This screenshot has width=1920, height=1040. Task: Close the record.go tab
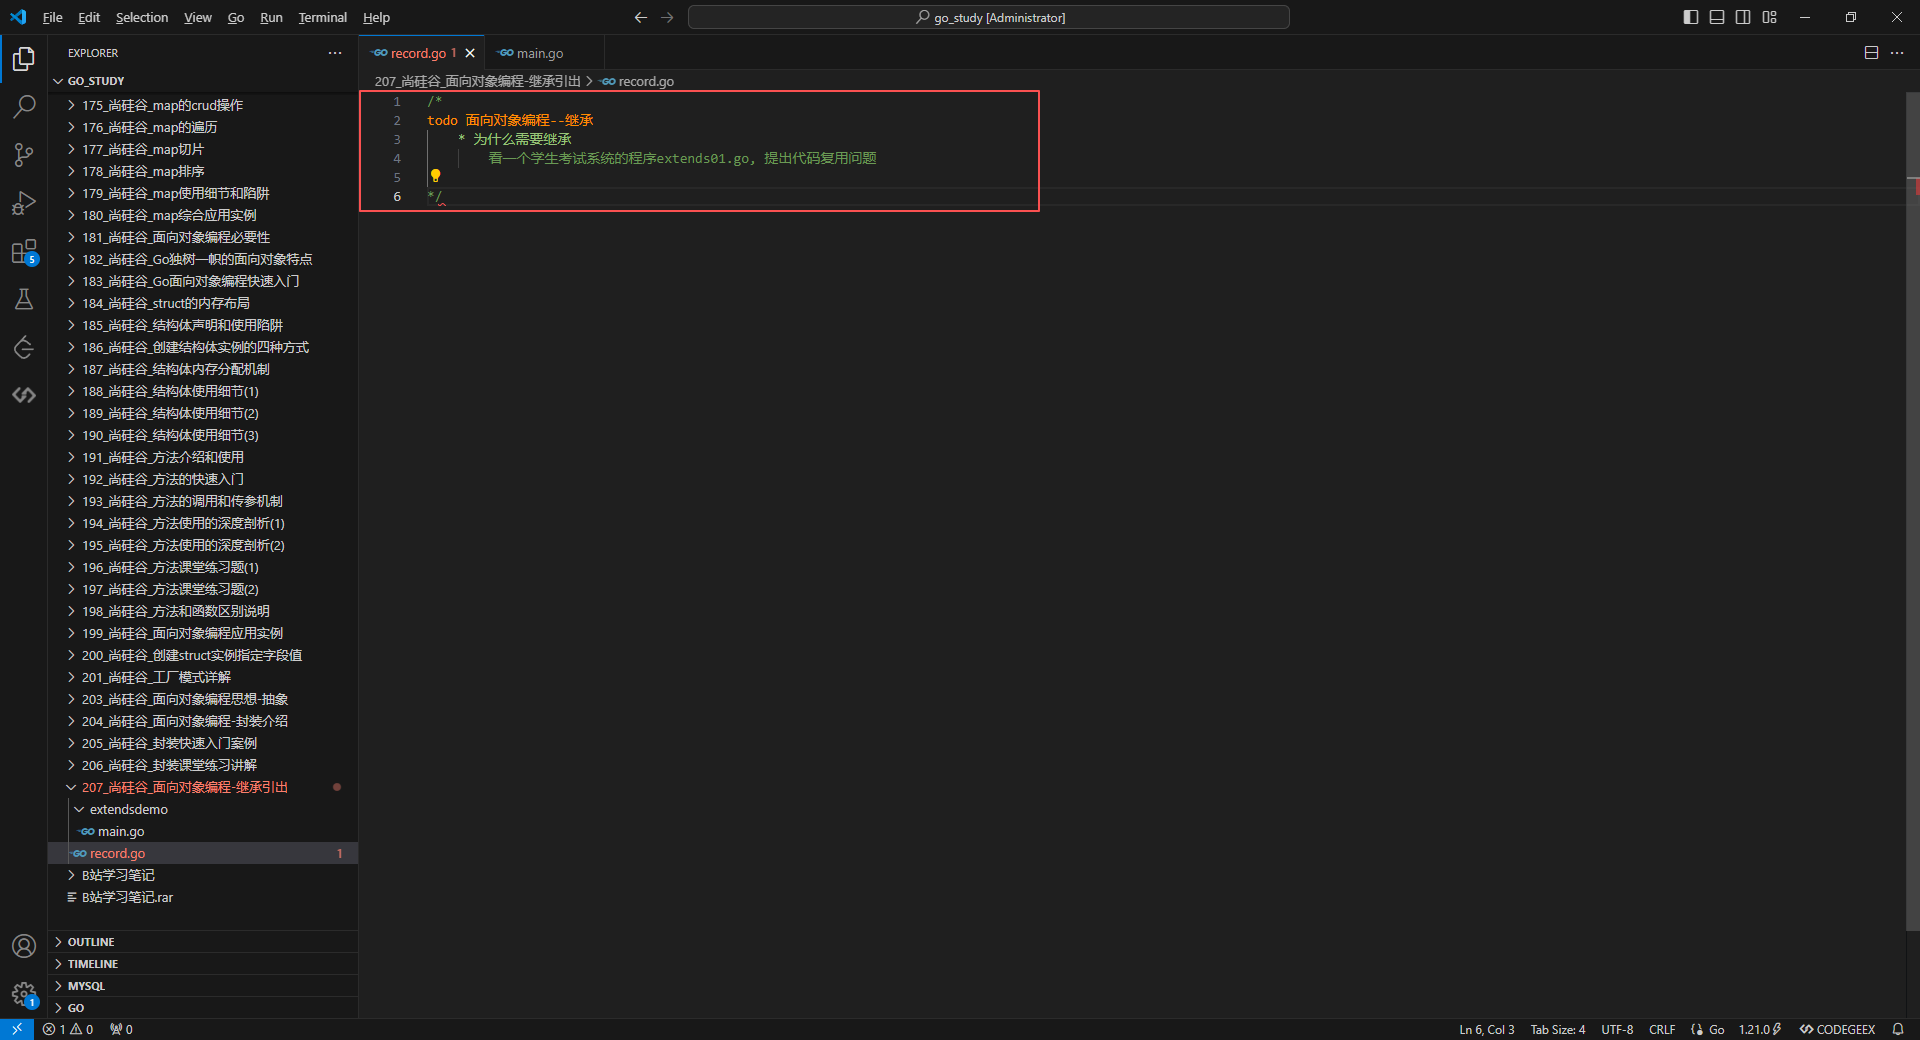(x=470, y=53)
